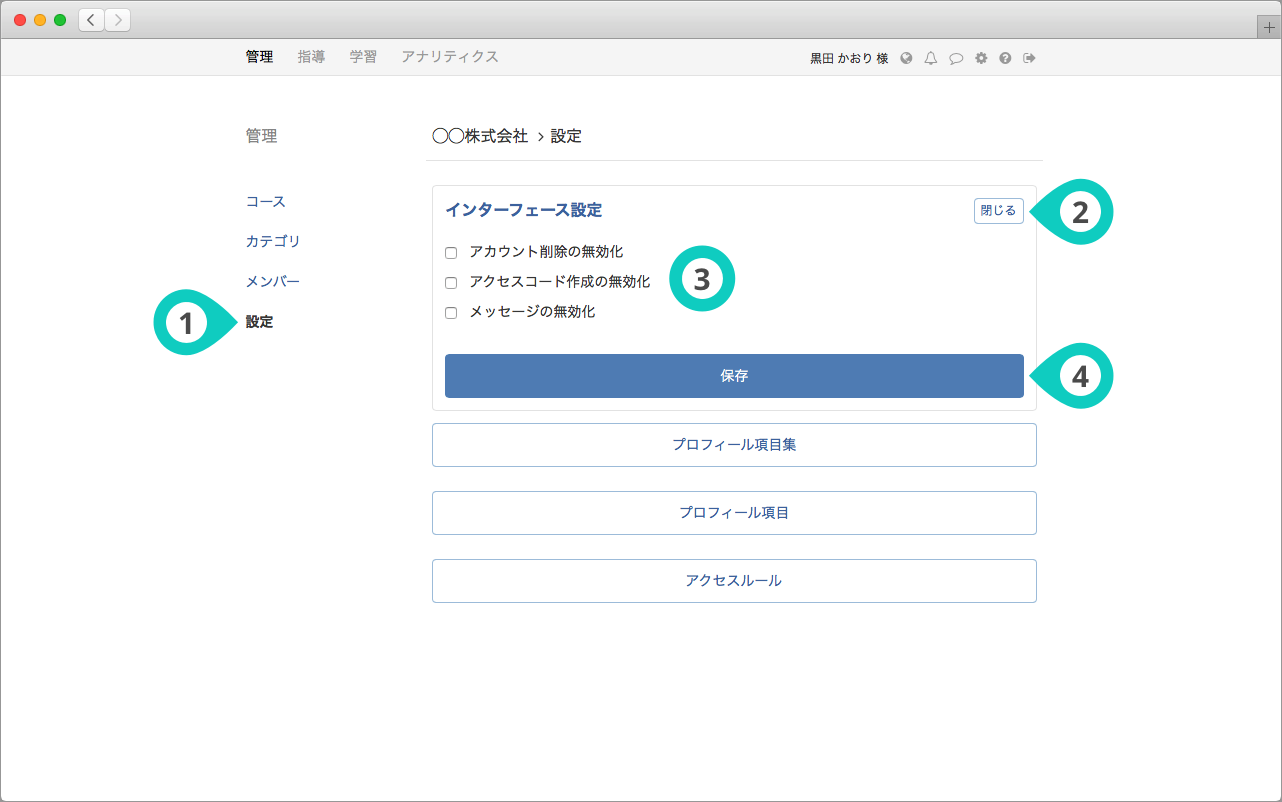Screen dimensions: 1282x802
Task: Toggle メッセージの無効化 checkbox
Action: [451, 313]
